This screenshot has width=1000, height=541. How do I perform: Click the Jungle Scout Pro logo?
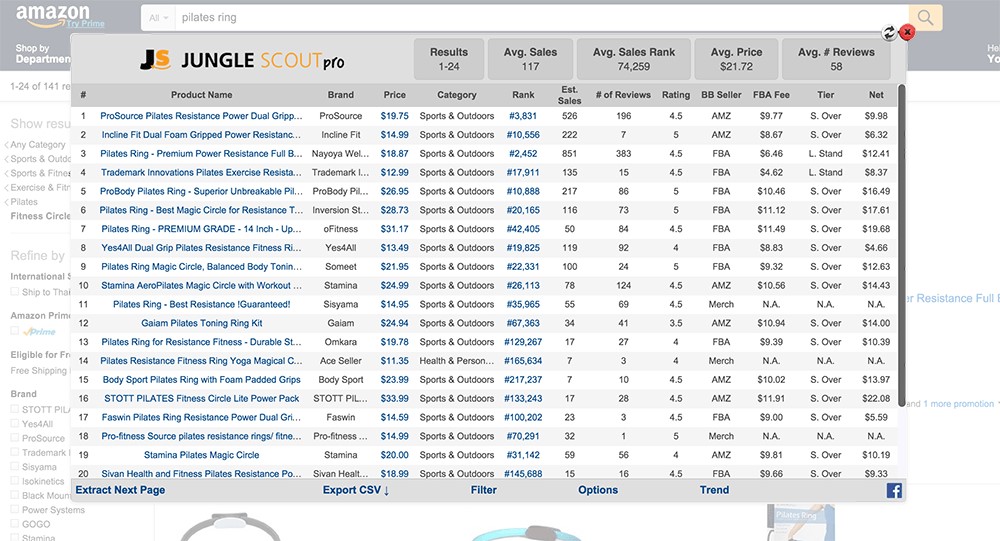pos(242,60)
